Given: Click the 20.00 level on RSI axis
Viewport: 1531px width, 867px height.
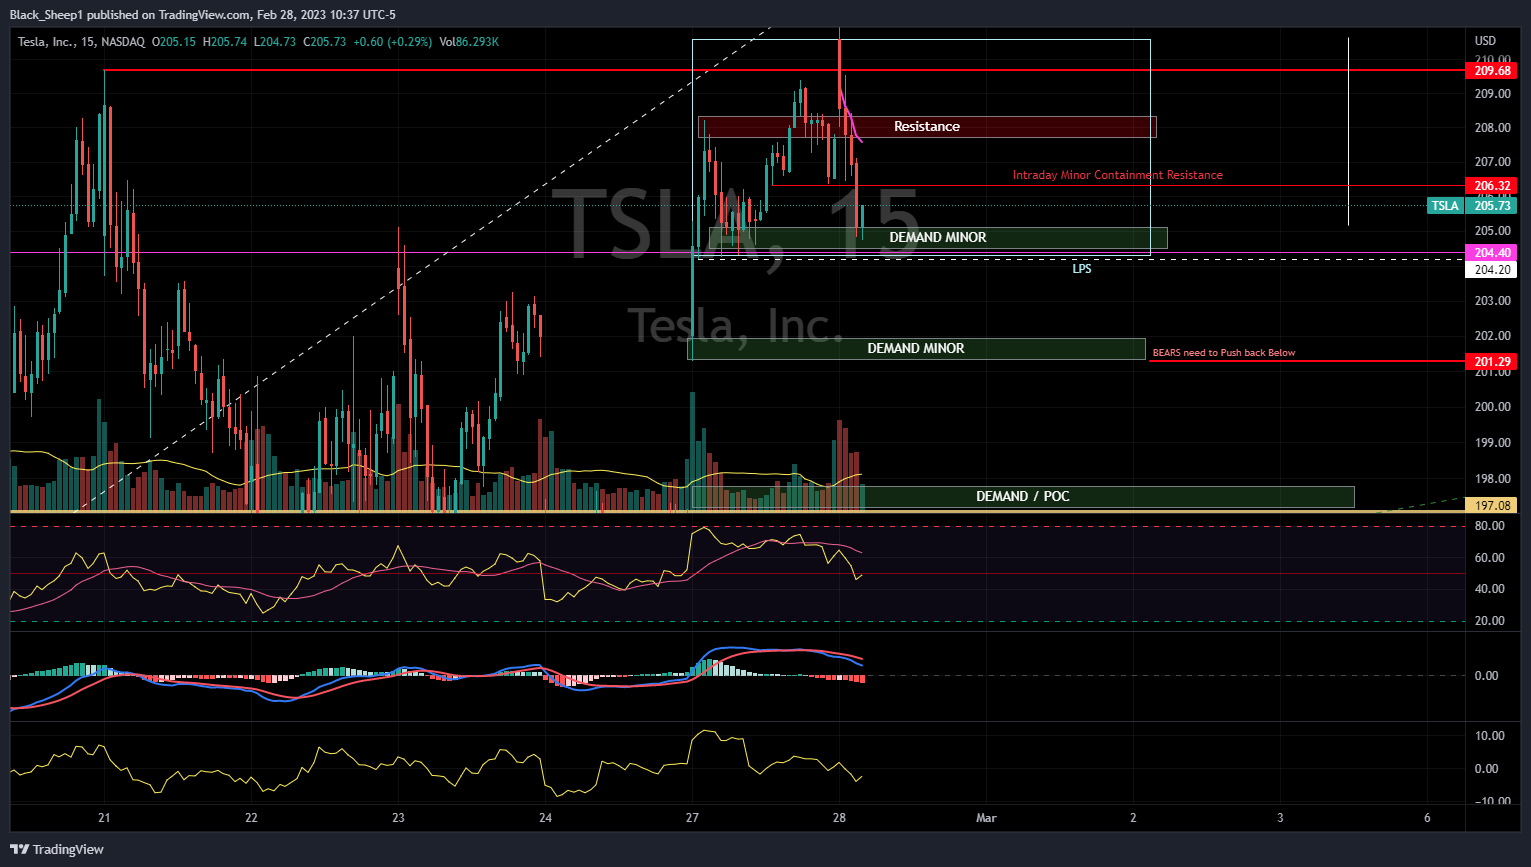Looking at the screenshot, I should tap(1489, 621).
